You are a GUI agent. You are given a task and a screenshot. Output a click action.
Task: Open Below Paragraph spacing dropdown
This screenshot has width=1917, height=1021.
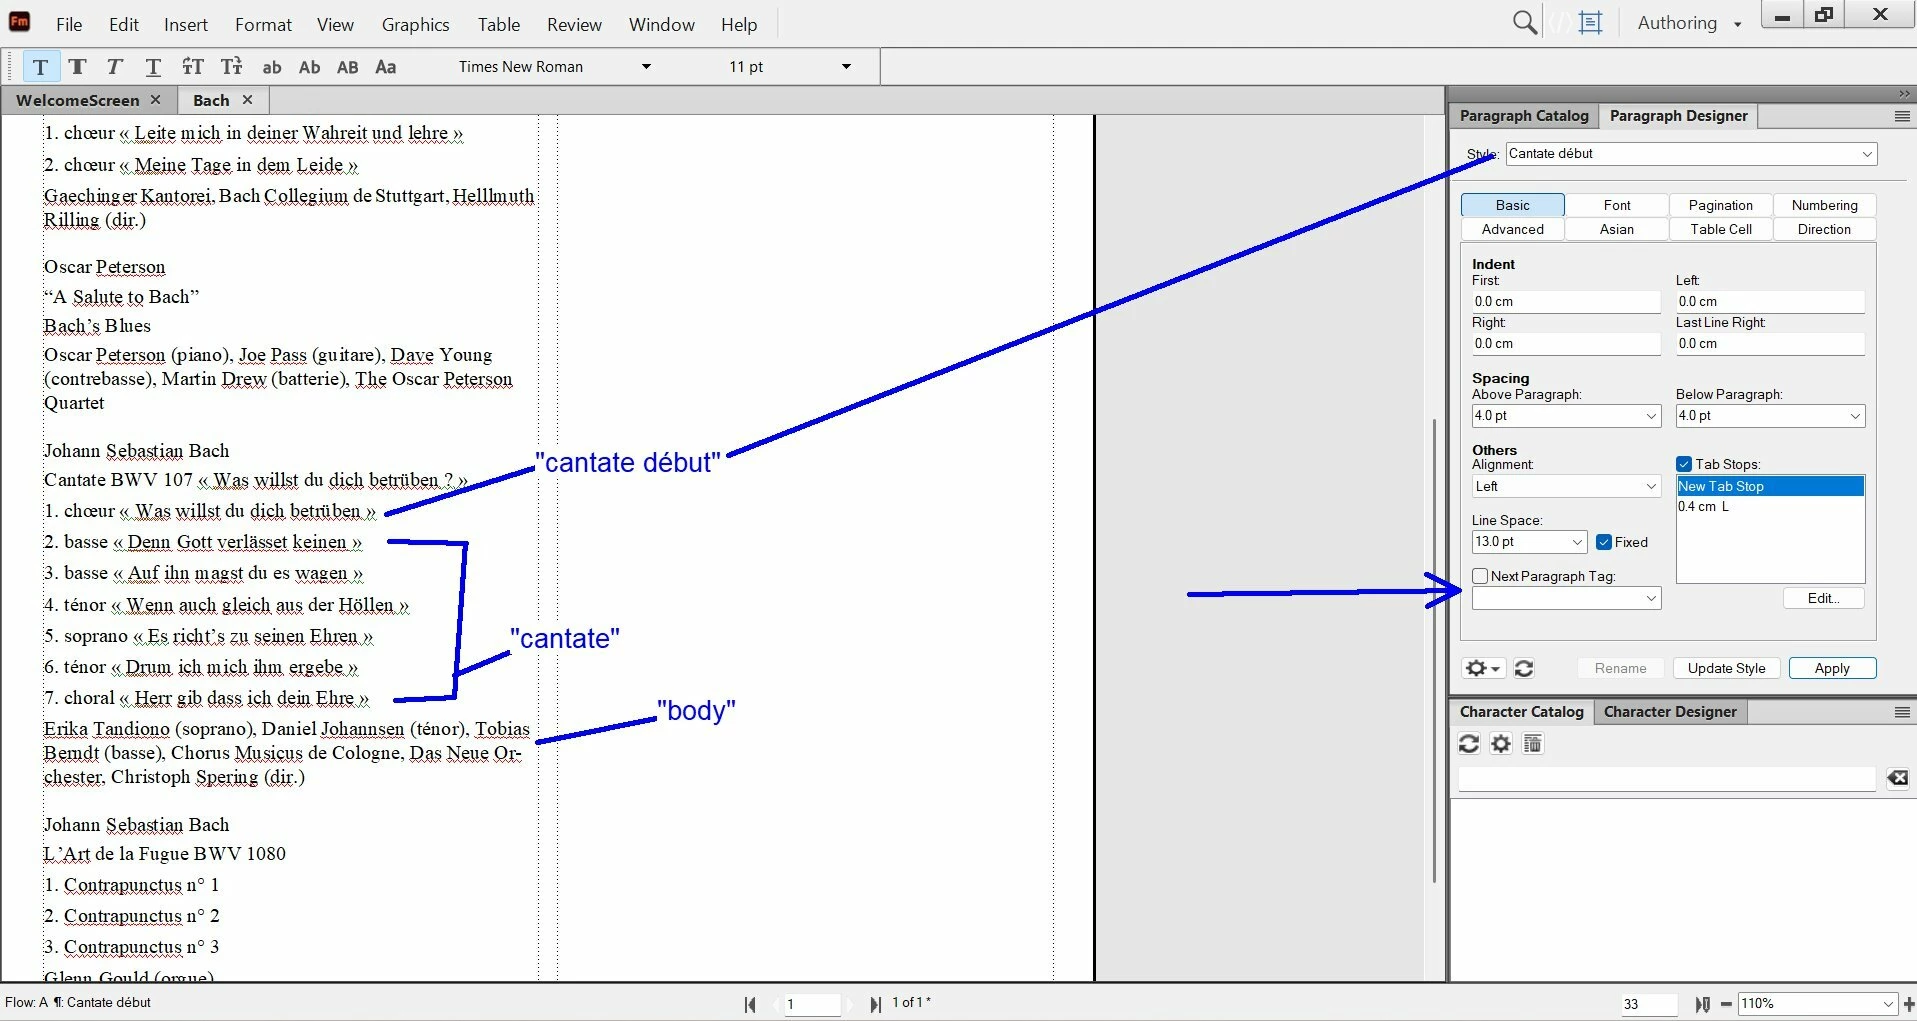pos(1855,416)
